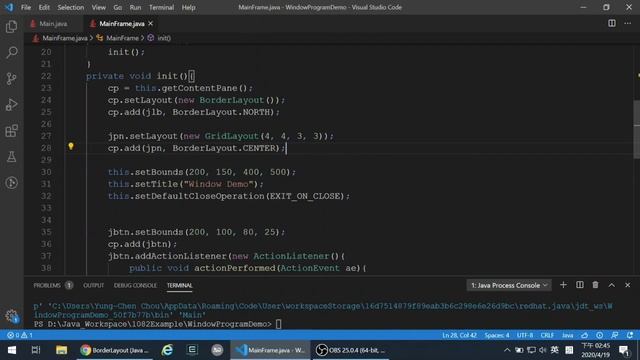
Task: Switch to the Output panel tab
Action: (x=93, y=285)
